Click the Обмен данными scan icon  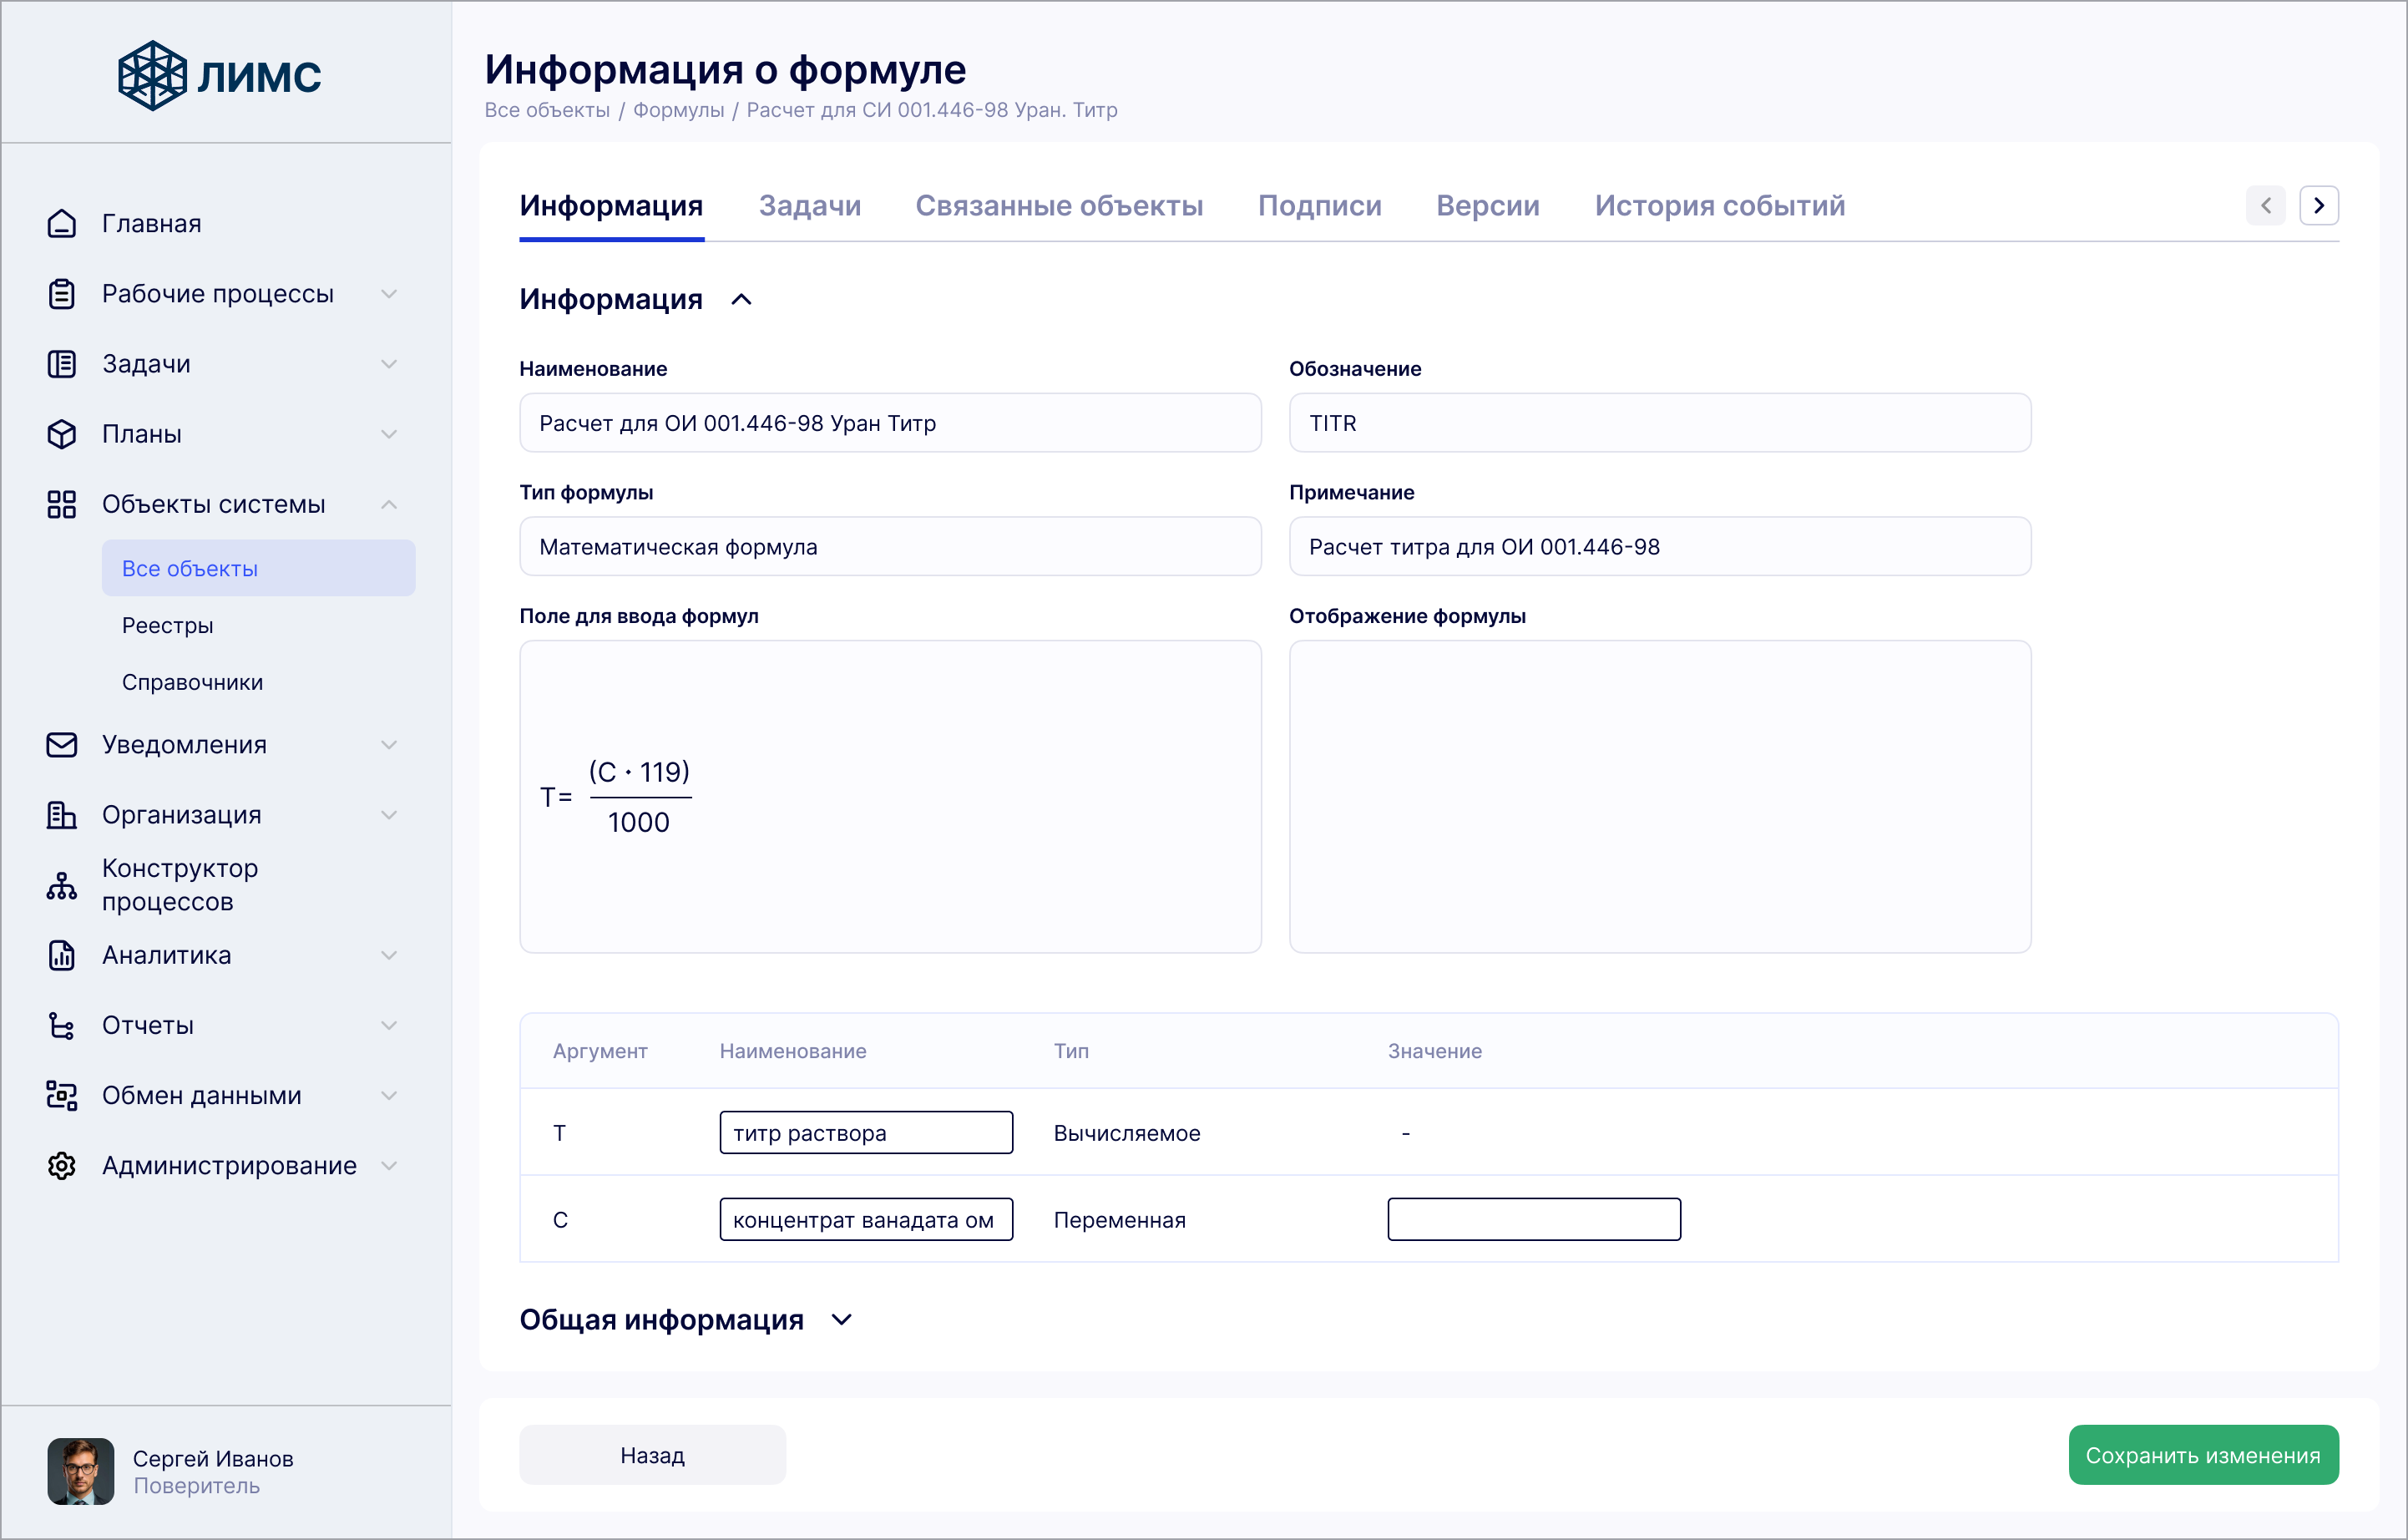[x=62, y=1096]
